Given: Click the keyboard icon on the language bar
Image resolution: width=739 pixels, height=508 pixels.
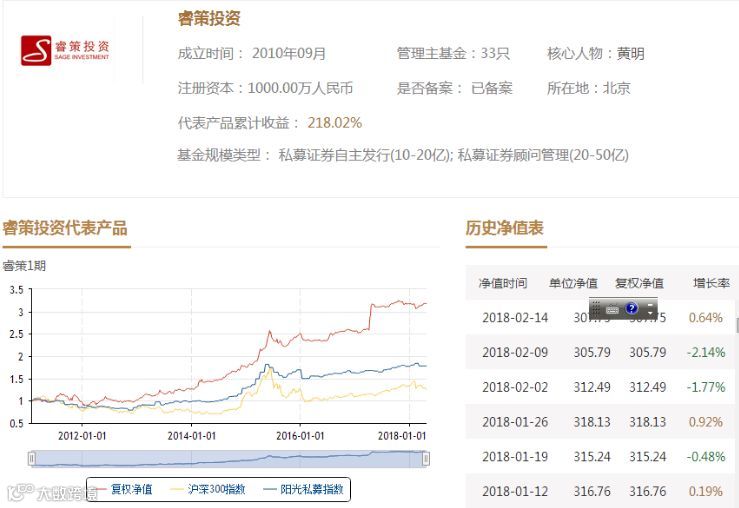Looking at the screenshot, I should pyautogui.click(x=612, y=310).
